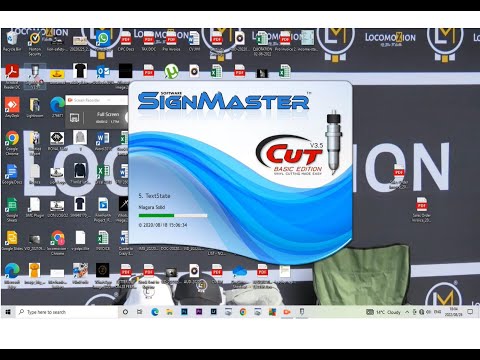Select the SignMaster cutter desktop shortcut
480x360 pixels.
point(35,77)
